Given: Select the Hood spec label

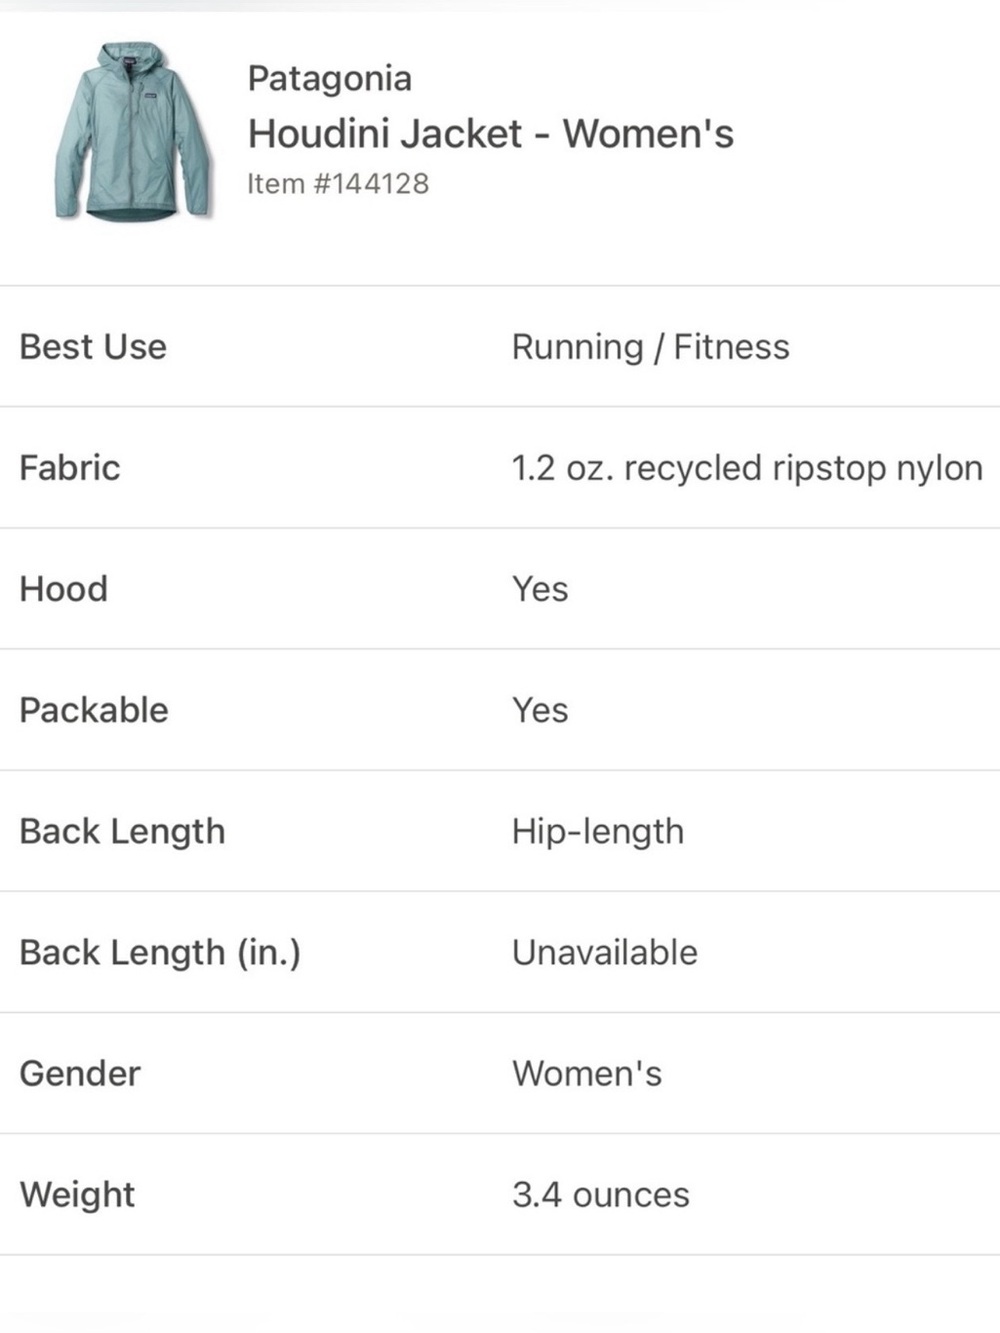Looking at the screenshot, I should tap(63, 588).
